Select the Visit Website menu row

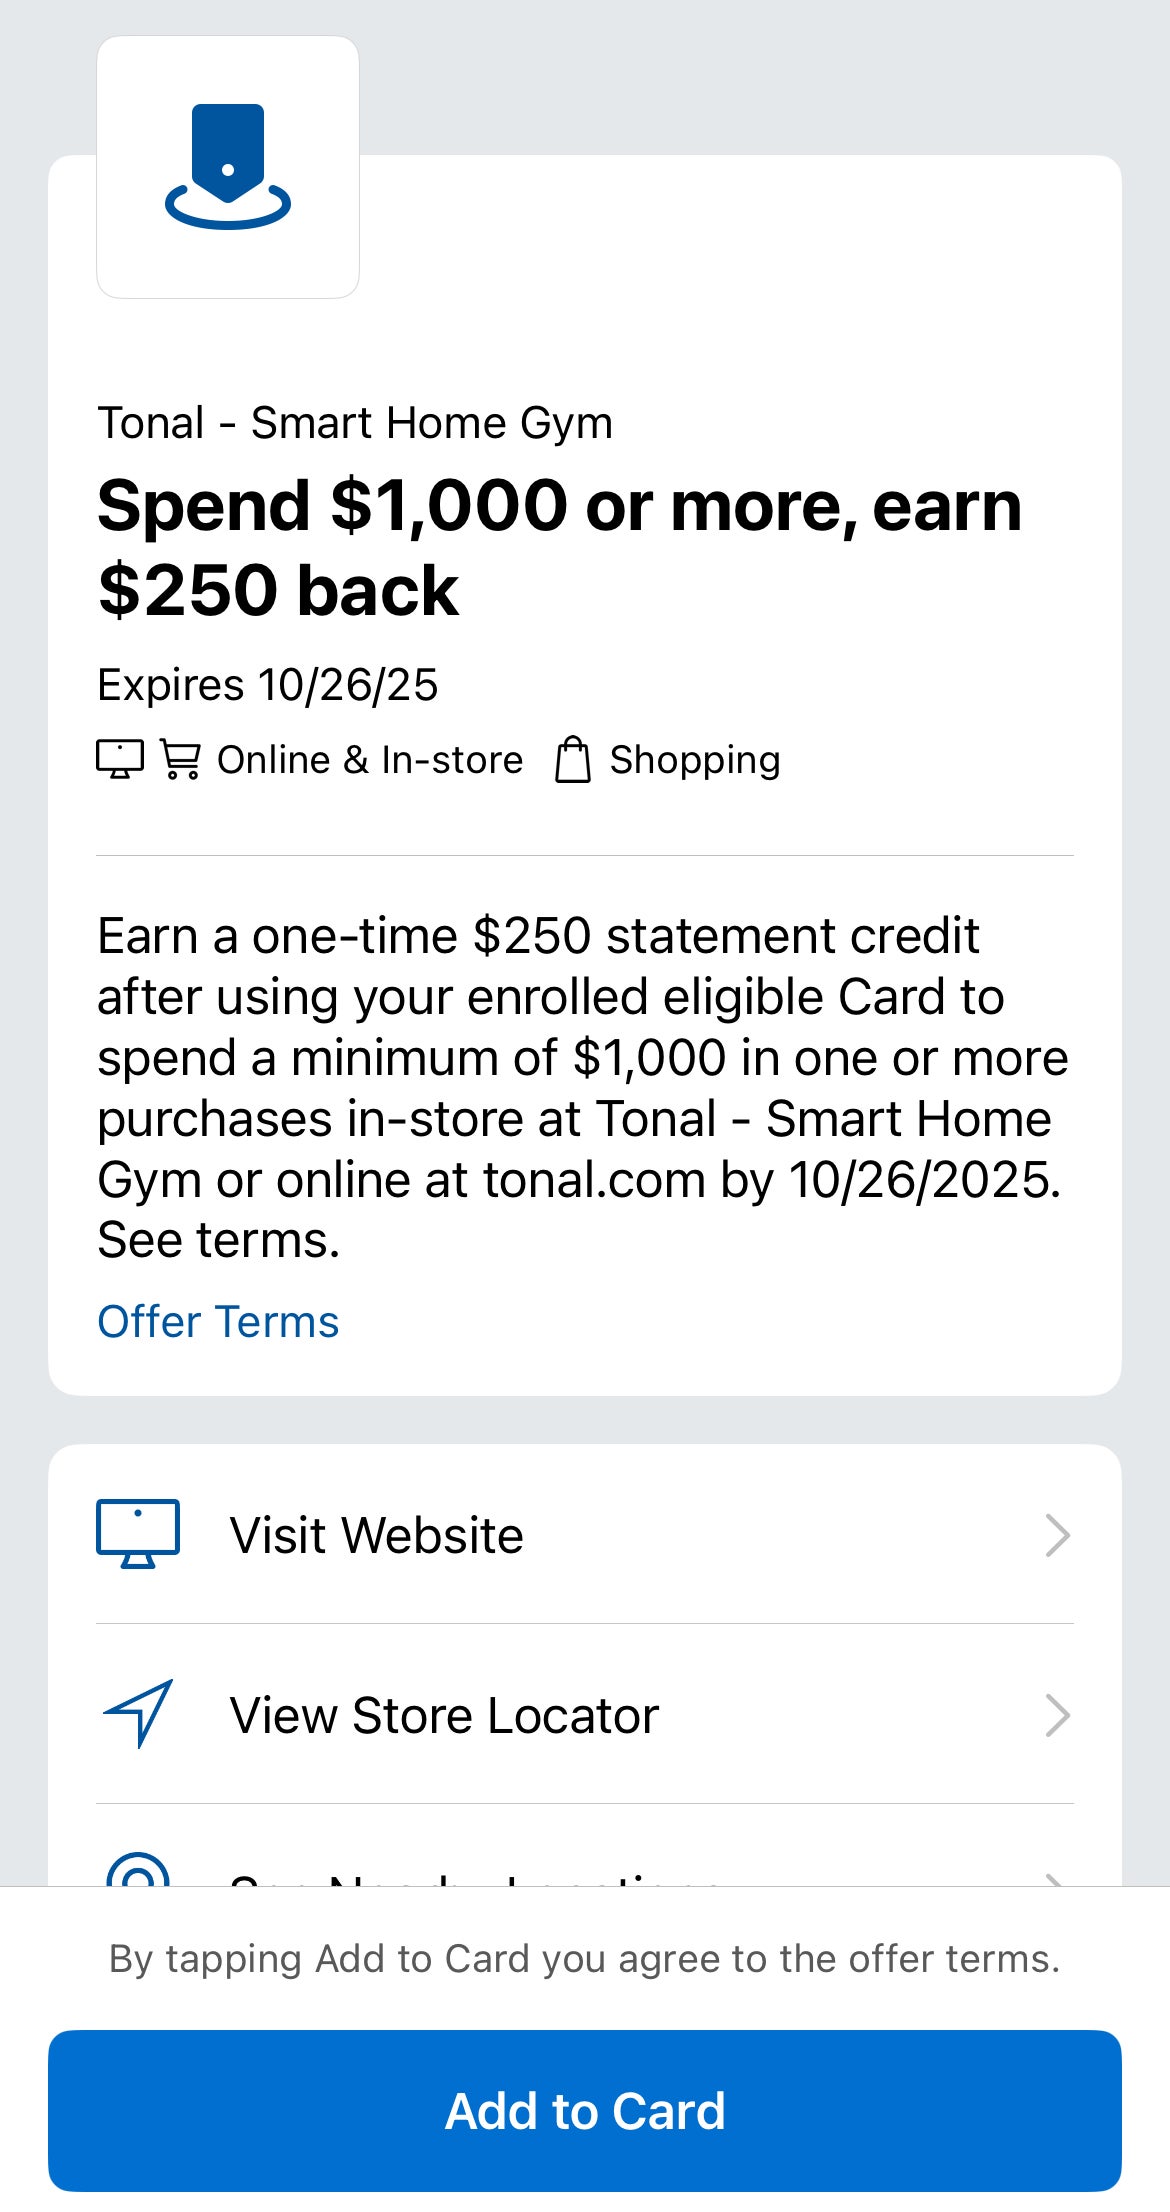[x=584, y=1535]
